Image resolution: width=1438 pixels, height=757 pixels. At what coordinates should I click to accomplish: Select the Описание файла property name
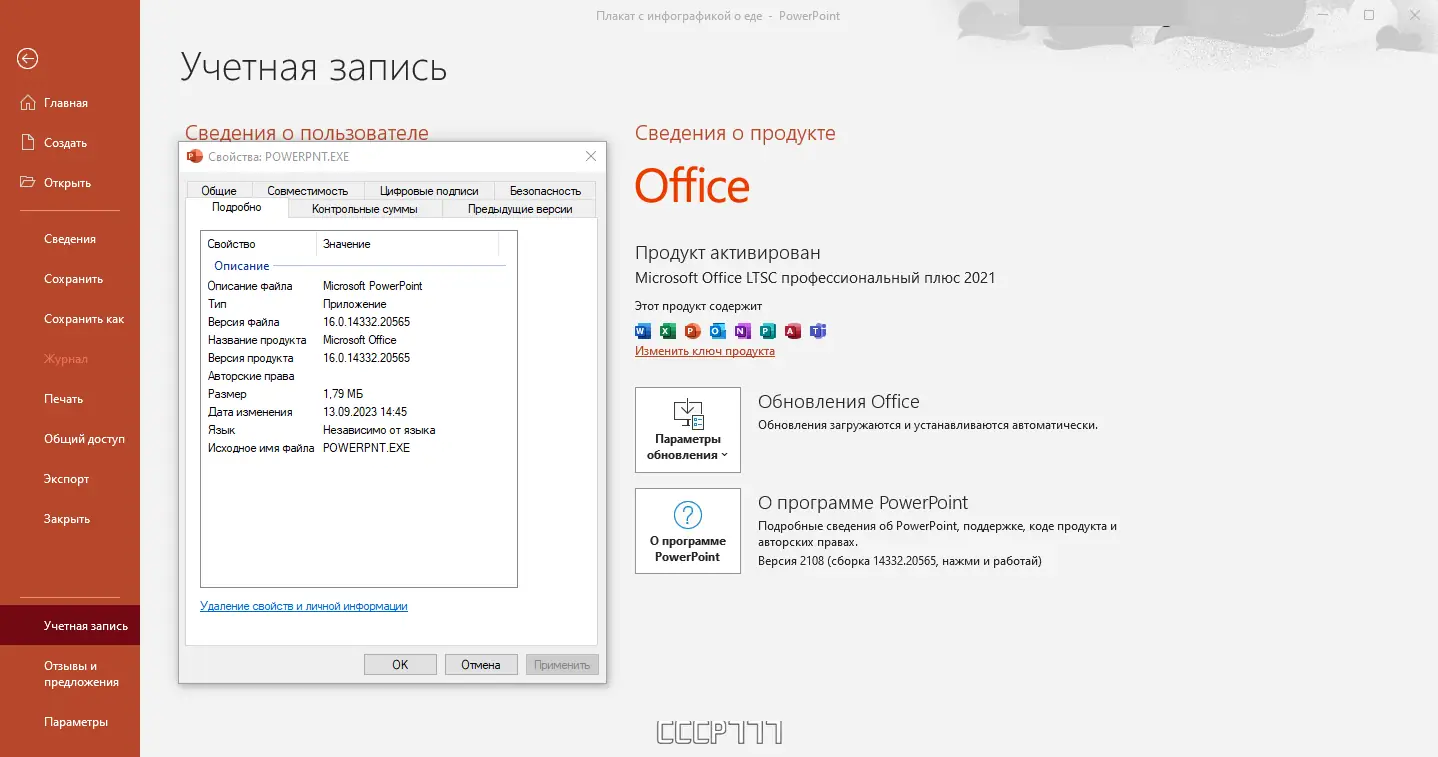tap(250, 286)
